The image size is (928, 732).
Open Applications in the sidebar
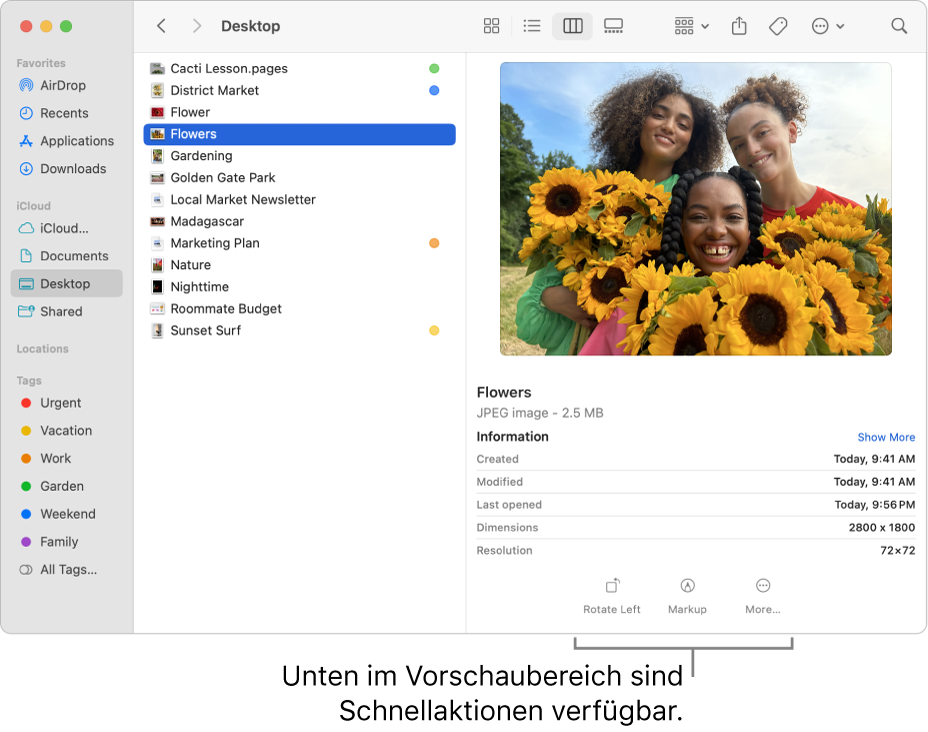66,141
